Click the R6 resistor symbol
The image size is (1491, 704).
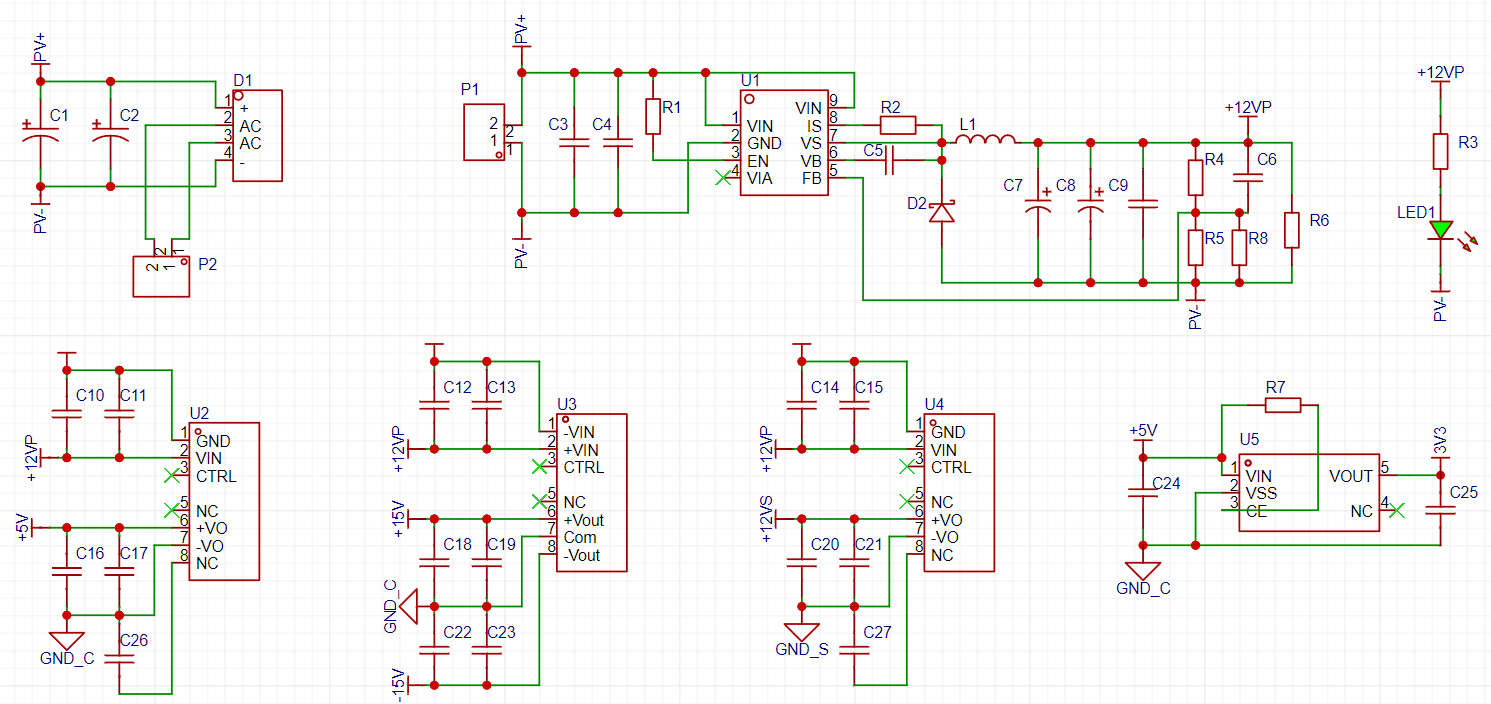coord(1292,230)
